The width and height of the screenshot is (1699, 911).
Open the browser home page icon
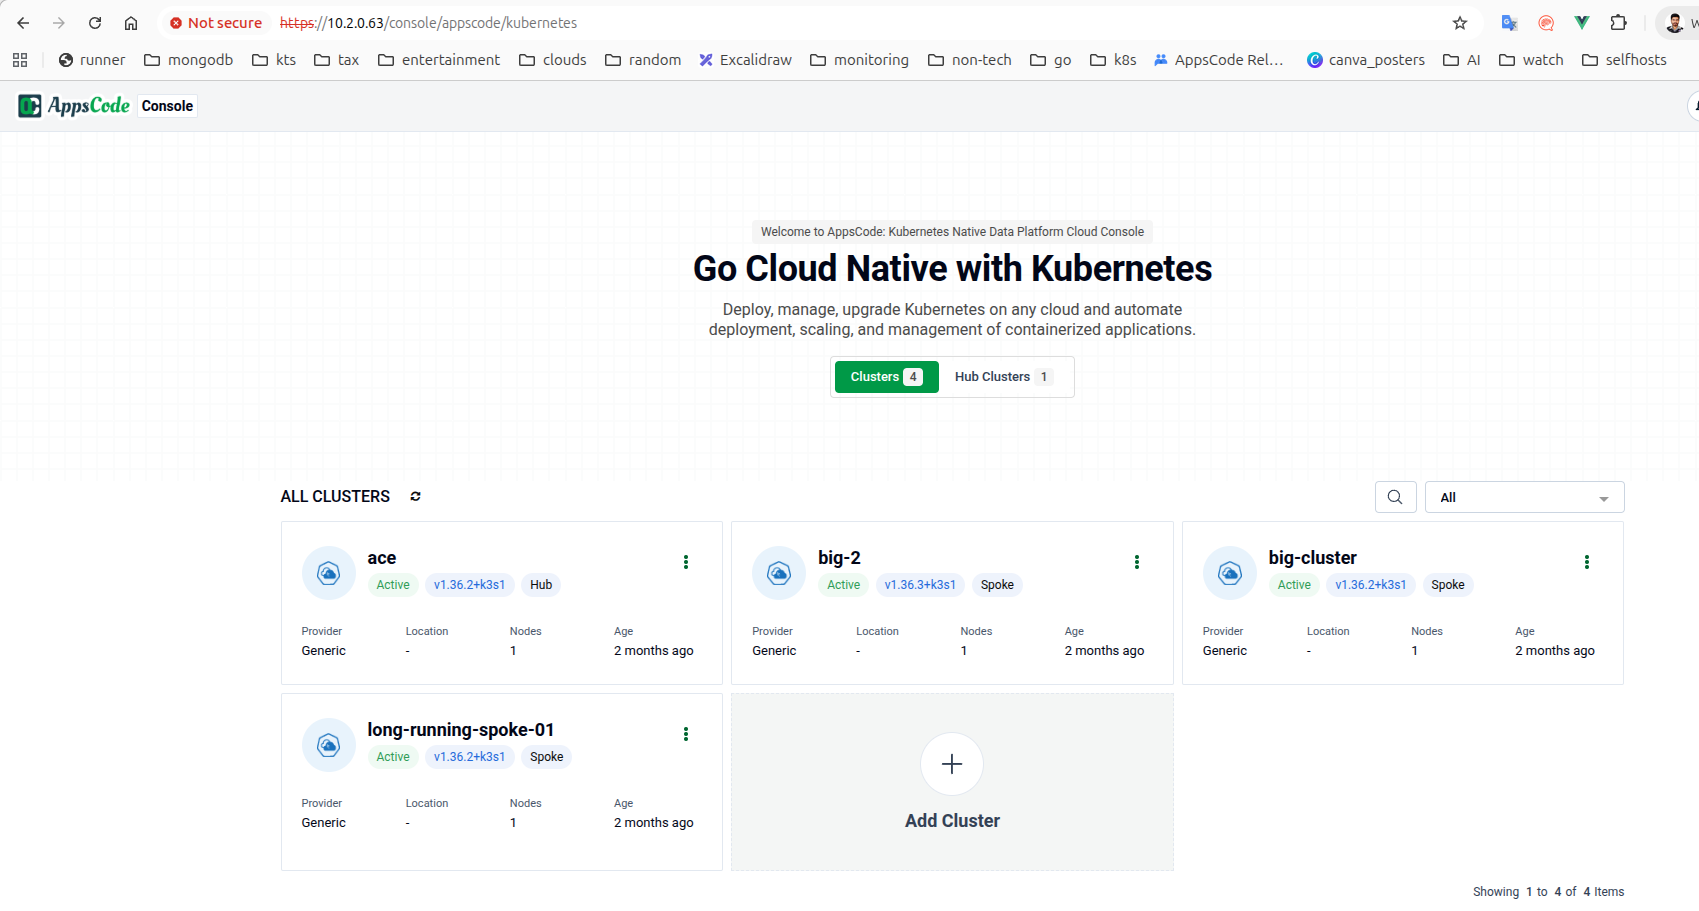tap(131, 23)
